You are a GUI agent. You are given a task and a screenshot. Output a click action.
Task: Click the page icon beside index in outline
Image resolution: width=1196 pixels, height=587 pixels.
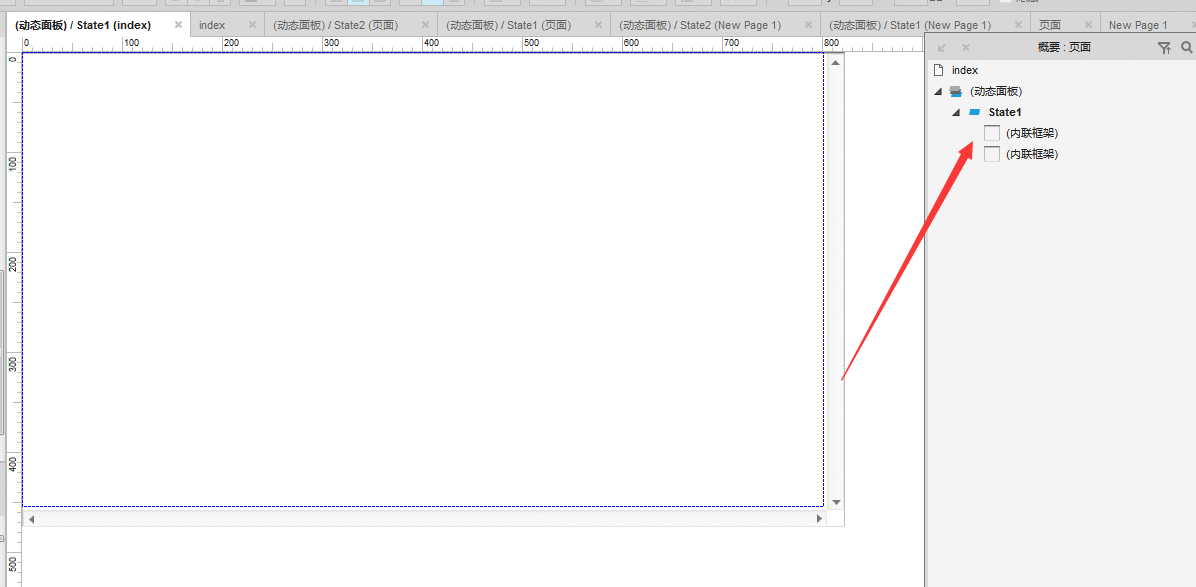939,69
